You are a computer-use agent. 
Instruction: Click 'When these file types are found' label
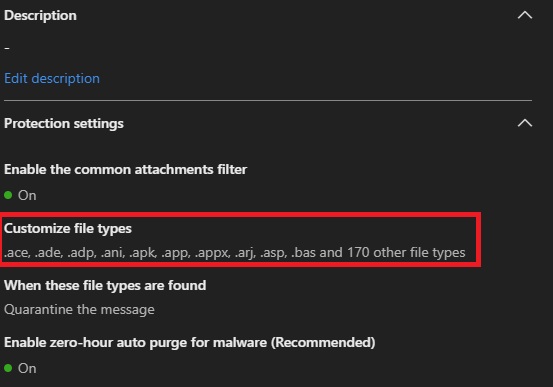(105, 285)
